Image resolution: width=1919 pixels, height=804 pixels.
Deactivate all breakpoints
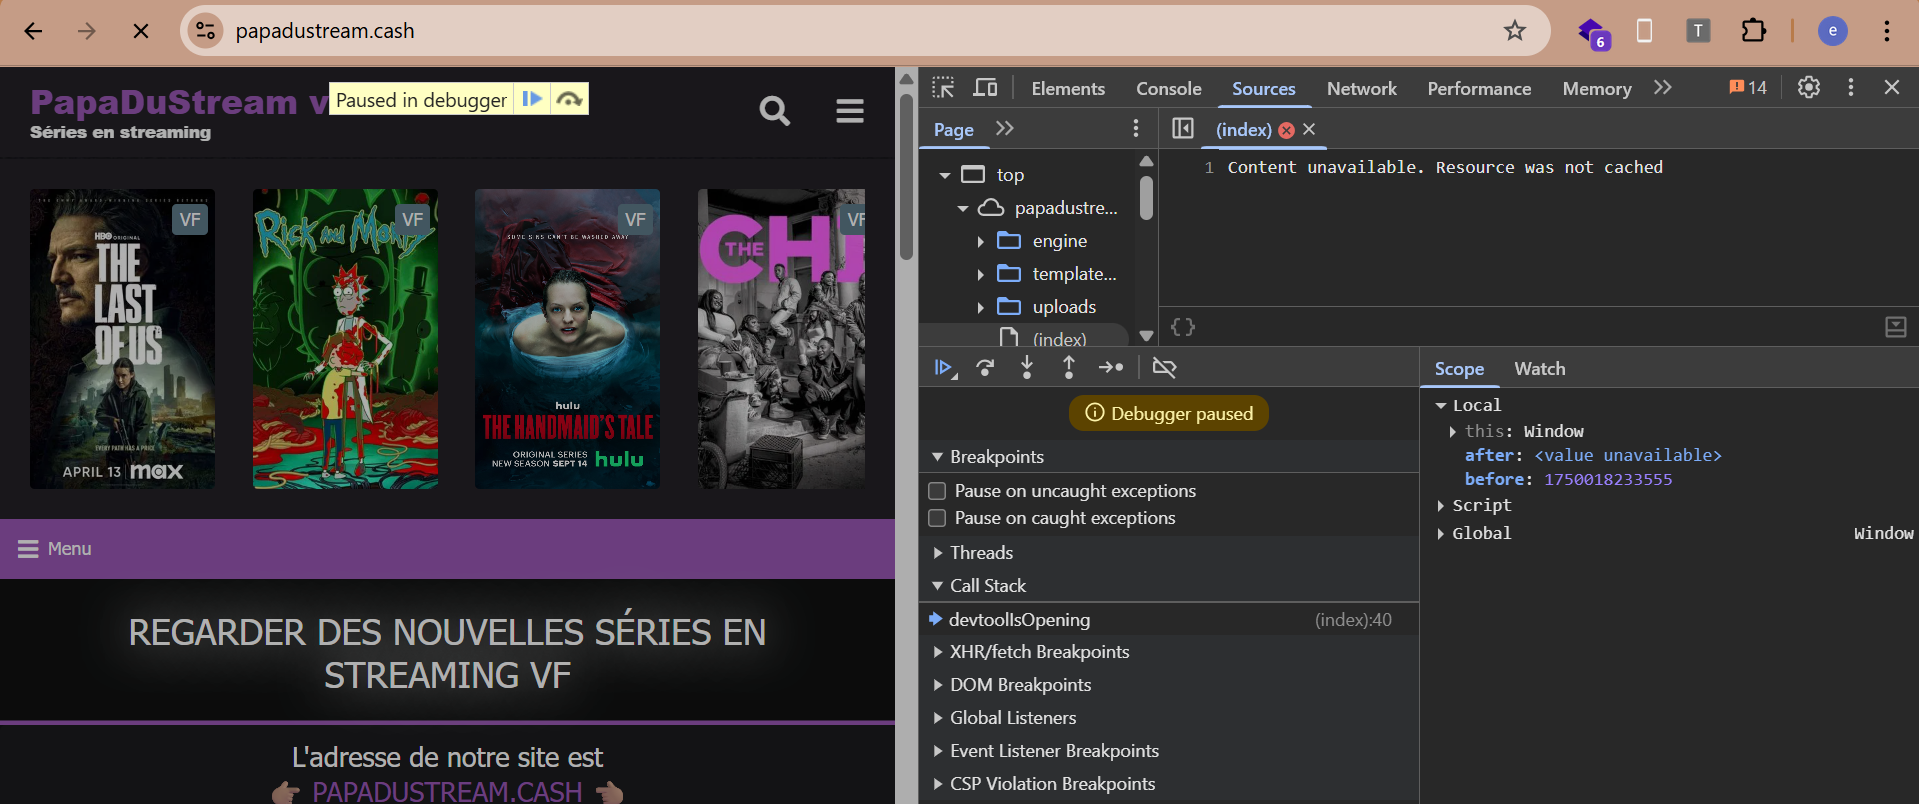pos(1164,368)
